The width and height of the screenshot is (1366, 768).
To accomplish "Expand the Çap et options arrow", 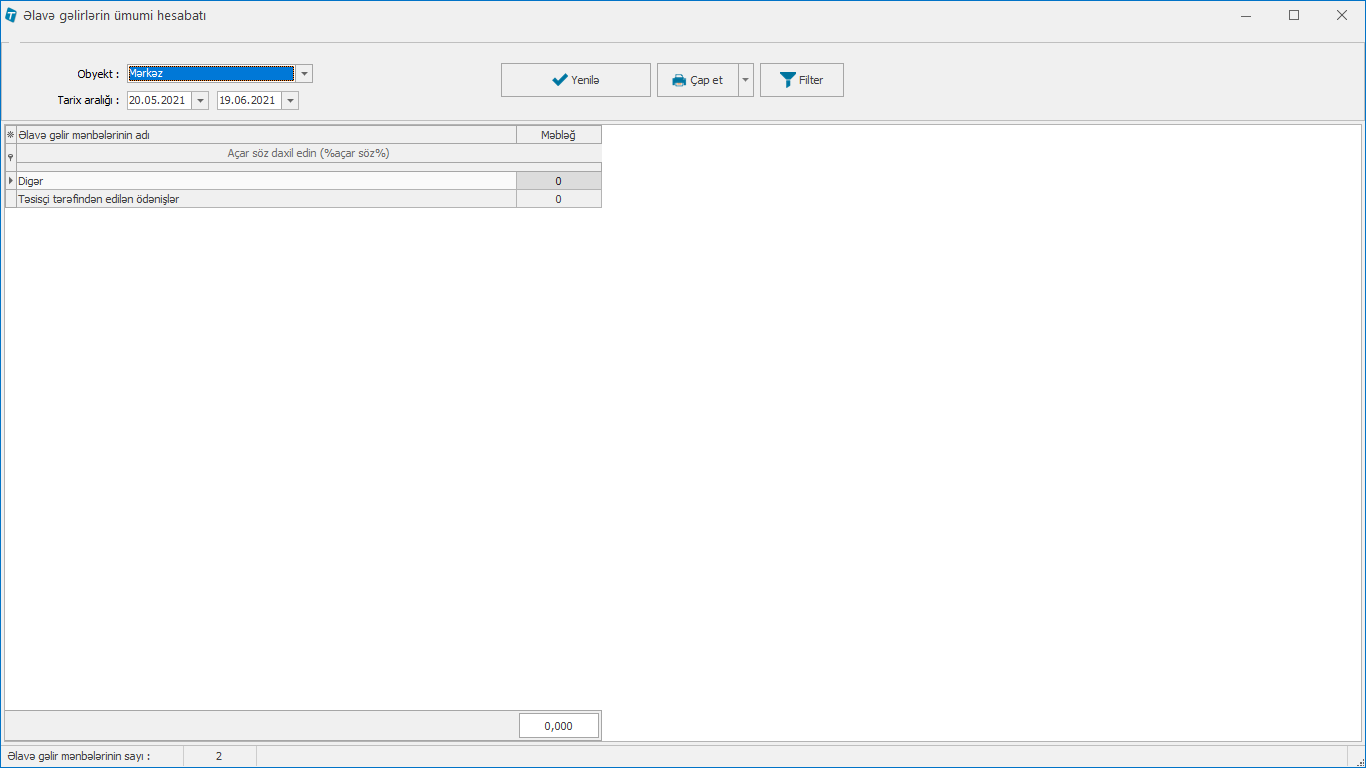I will (745, 80).
